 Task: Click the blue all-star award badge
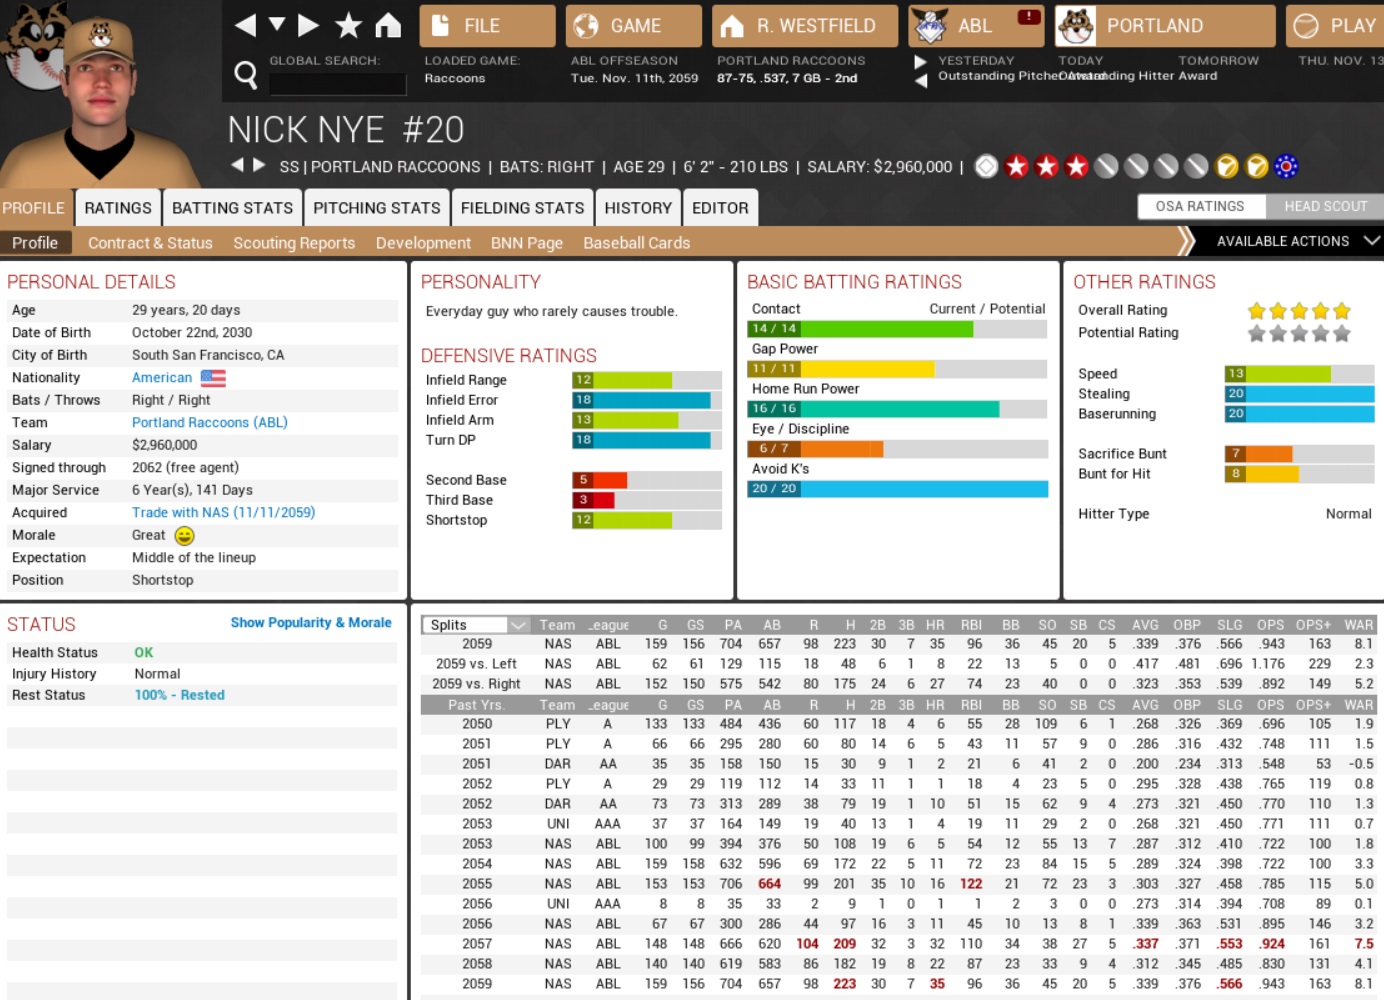click(x=1287, y=166)
